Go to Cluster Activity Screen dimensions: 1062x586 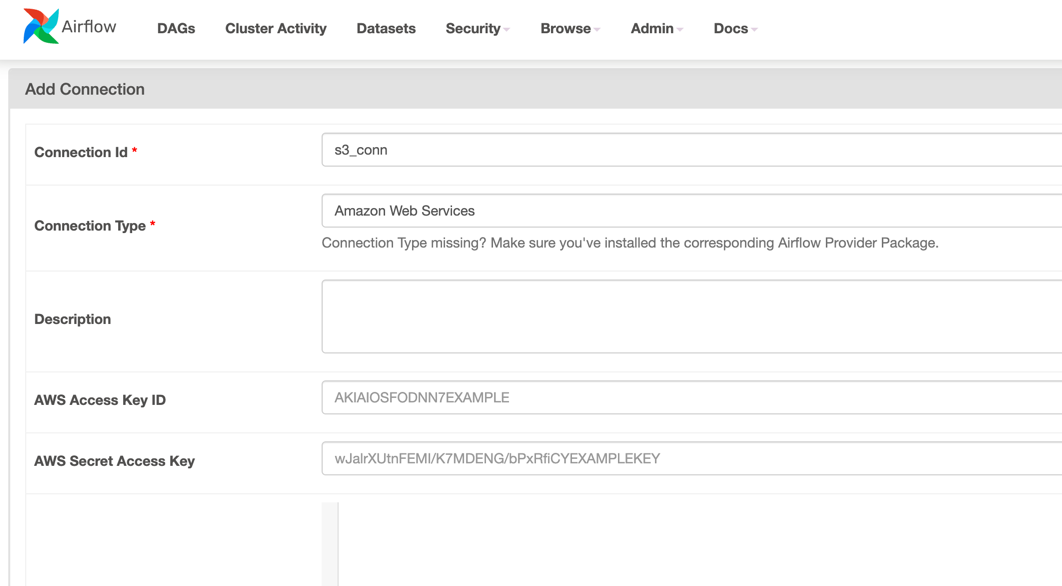click(276, 28)
